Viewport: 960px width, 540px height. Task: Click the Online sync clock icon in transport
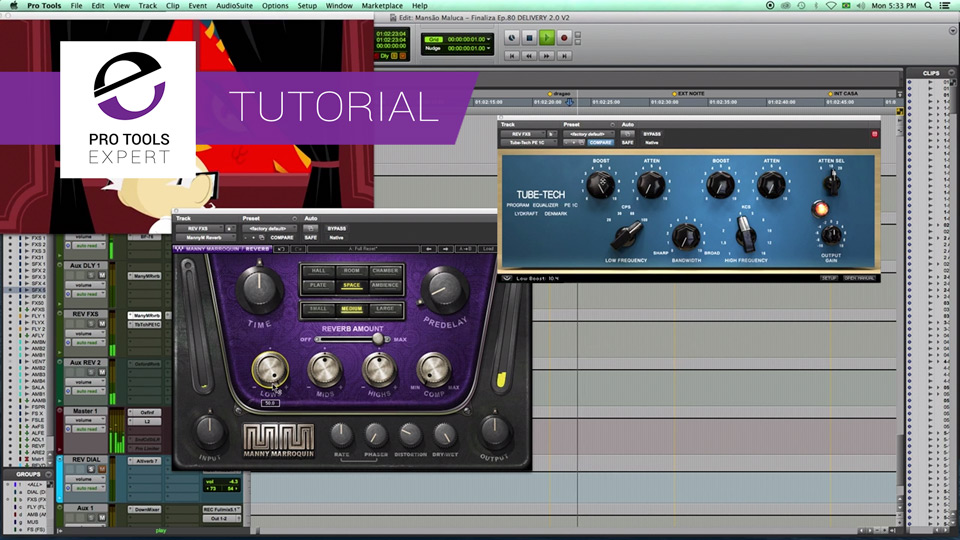(x=512, y=38)
